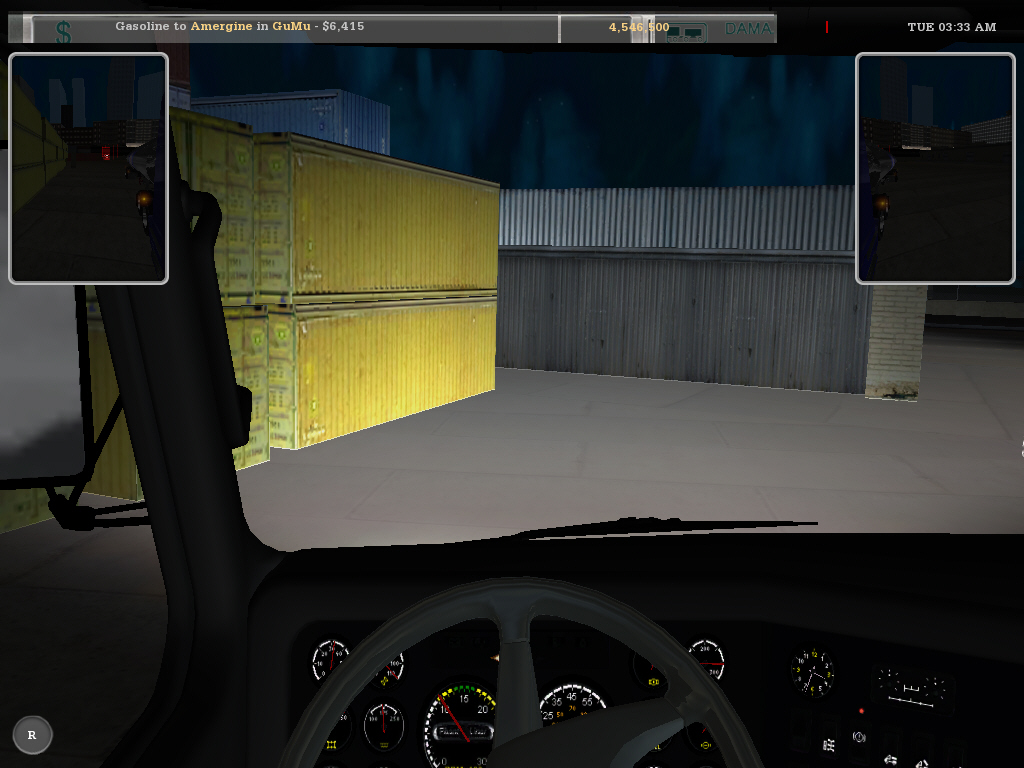1024x768 pixels.
Task: Click the headlights dashboard indicator icon
Action: [829, 746]
